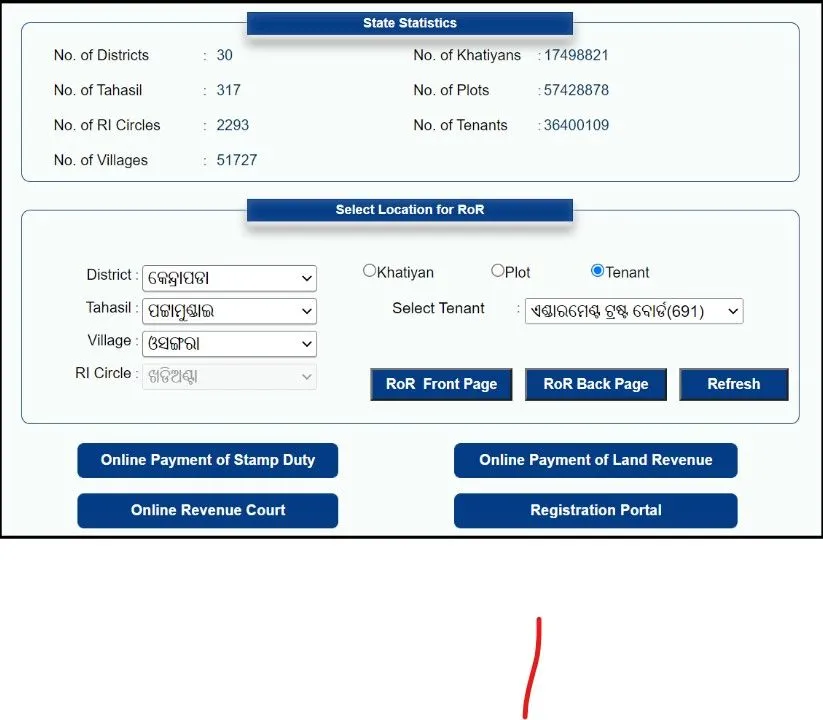Open the District dropdown

click(229, 278)
